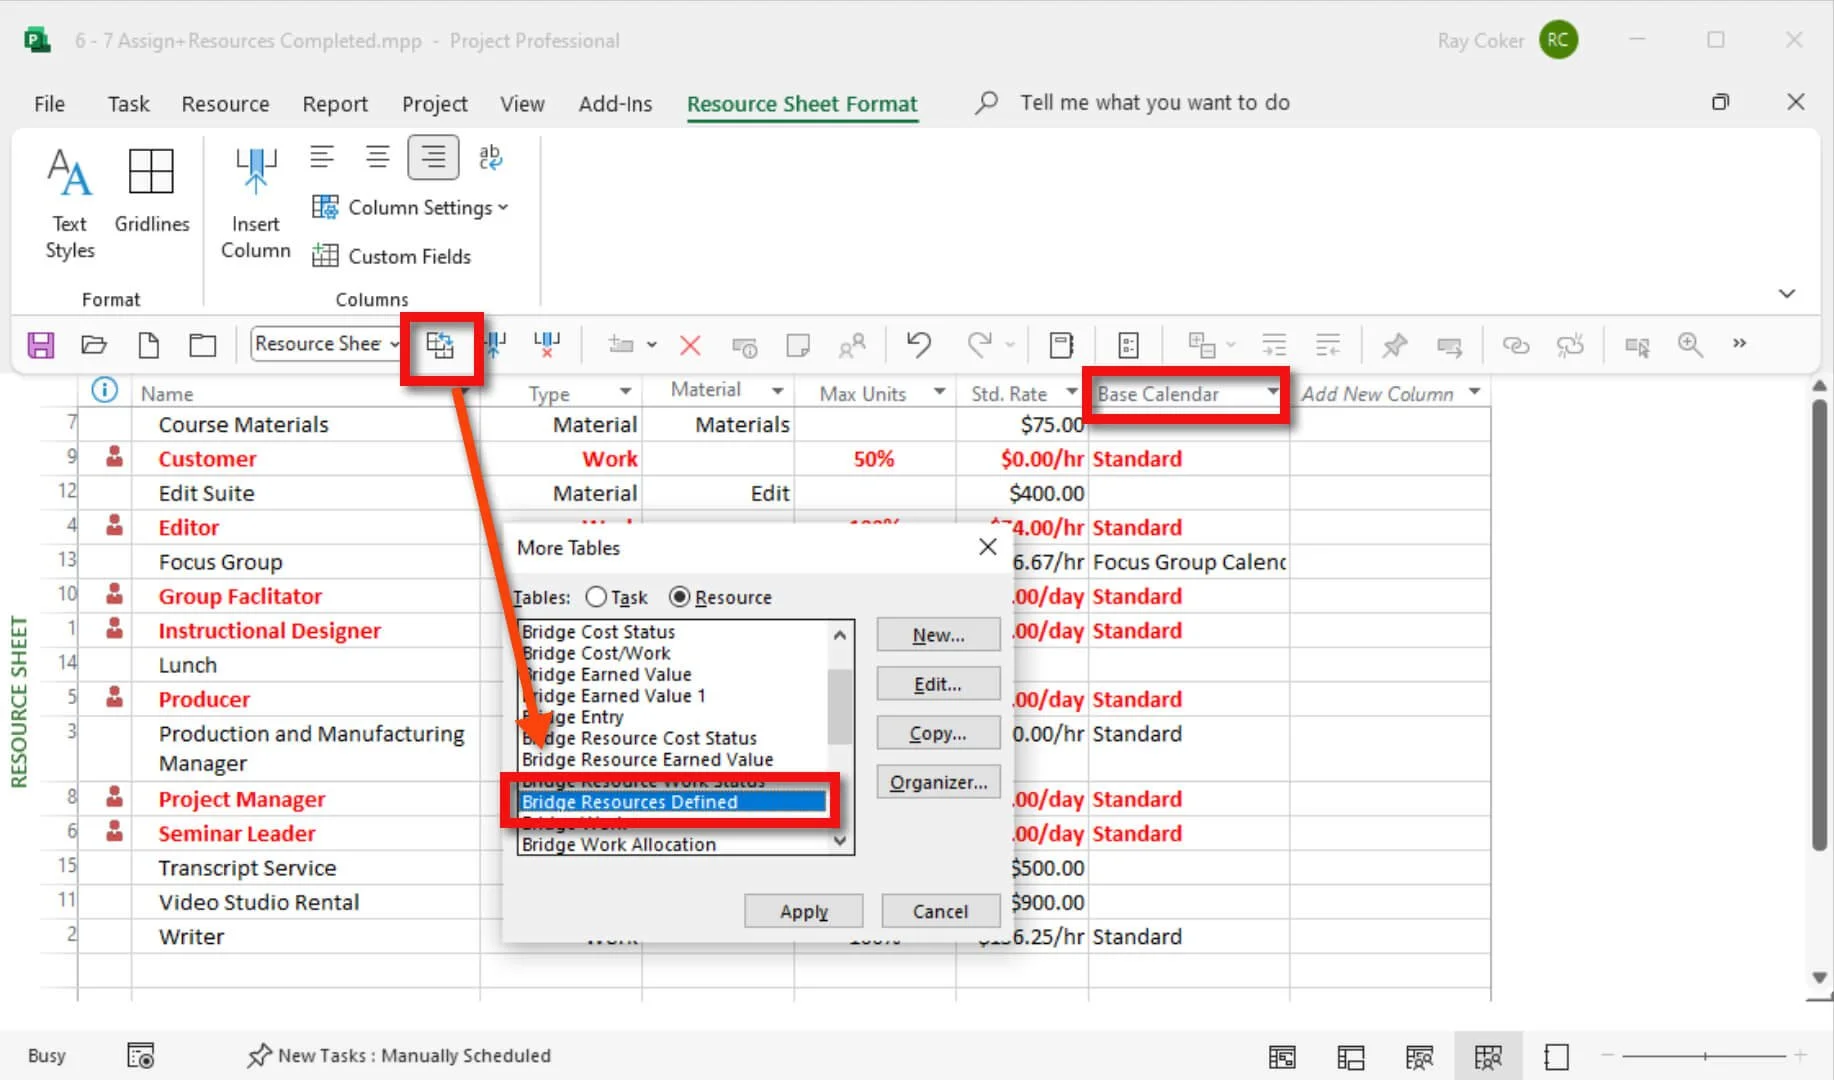Viewport: 1834px width, 1080px height.
Task: Select Bridge Resources Defined table
Action: click(672, 802)
